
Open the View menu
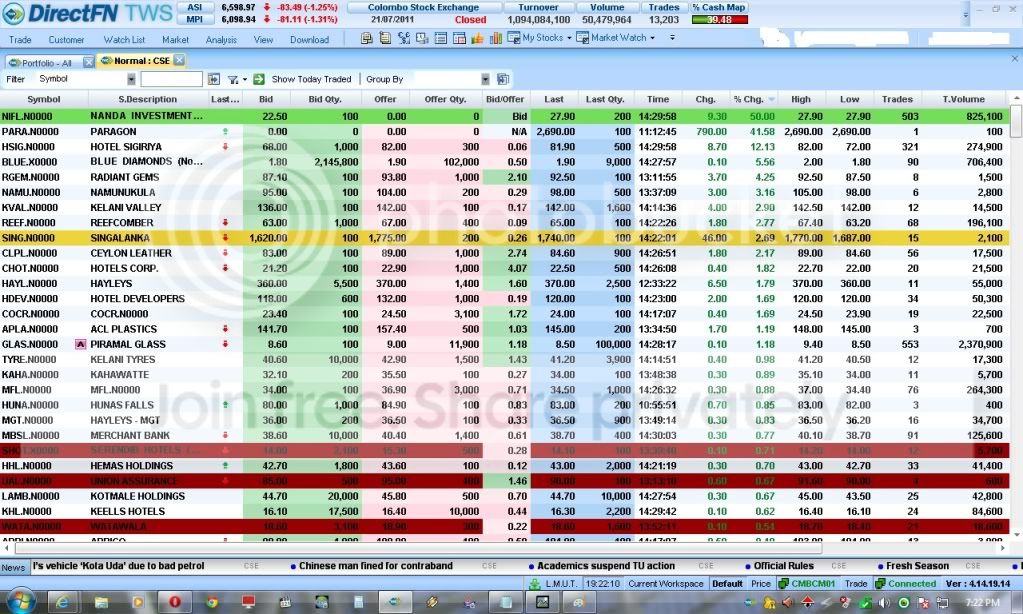[x=264, y=40]
